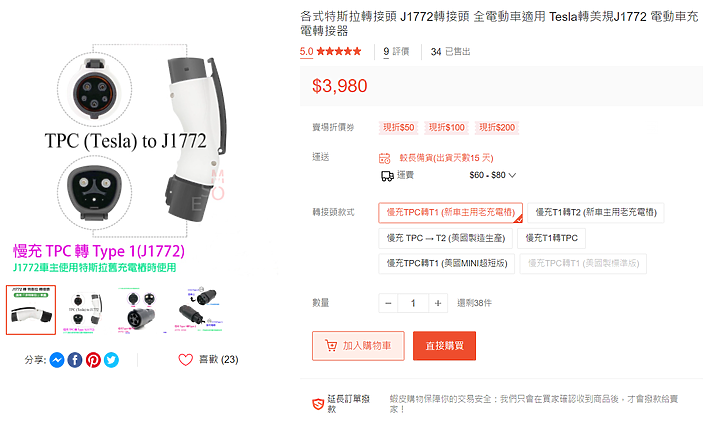Share product on Pinterest

pyautogui.click(x=93, y=360)
